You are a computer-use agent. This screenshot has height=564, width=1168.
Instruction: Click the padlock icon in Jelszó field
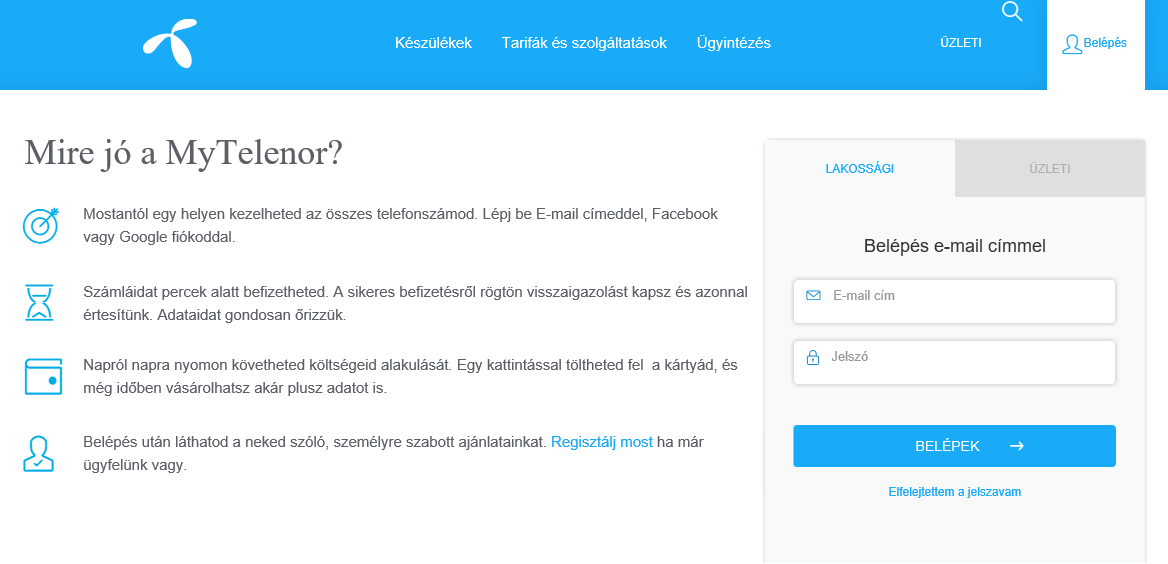tap(813, 358)
